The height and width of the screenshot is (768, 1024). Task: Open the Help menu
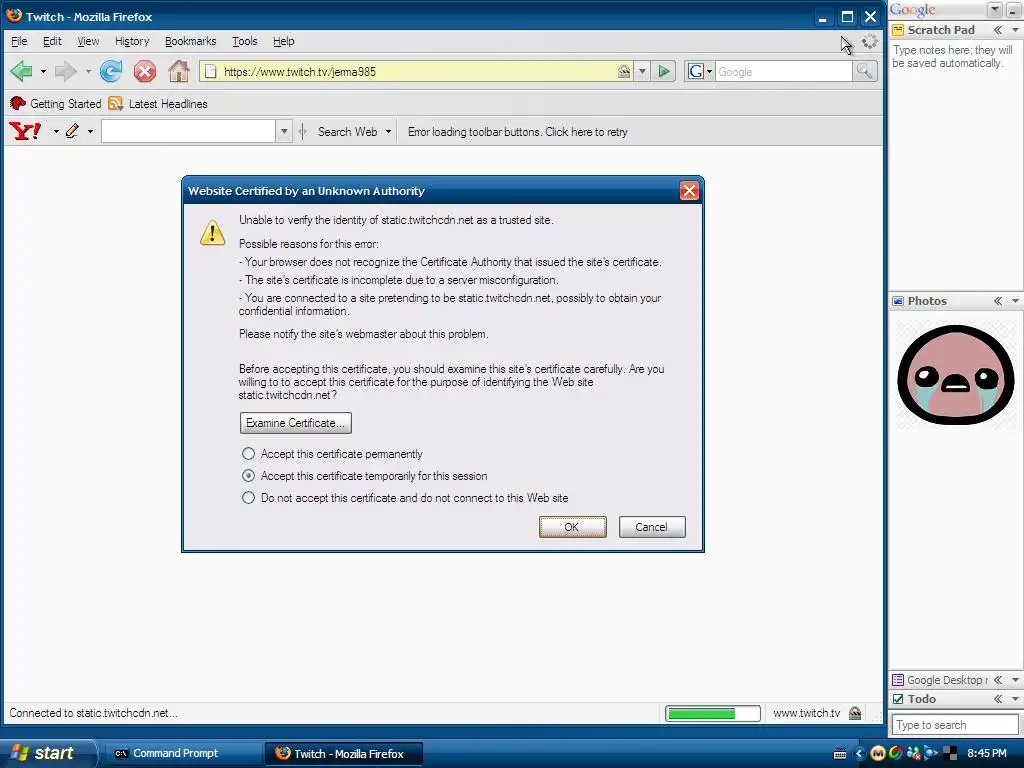pos(283,41)
